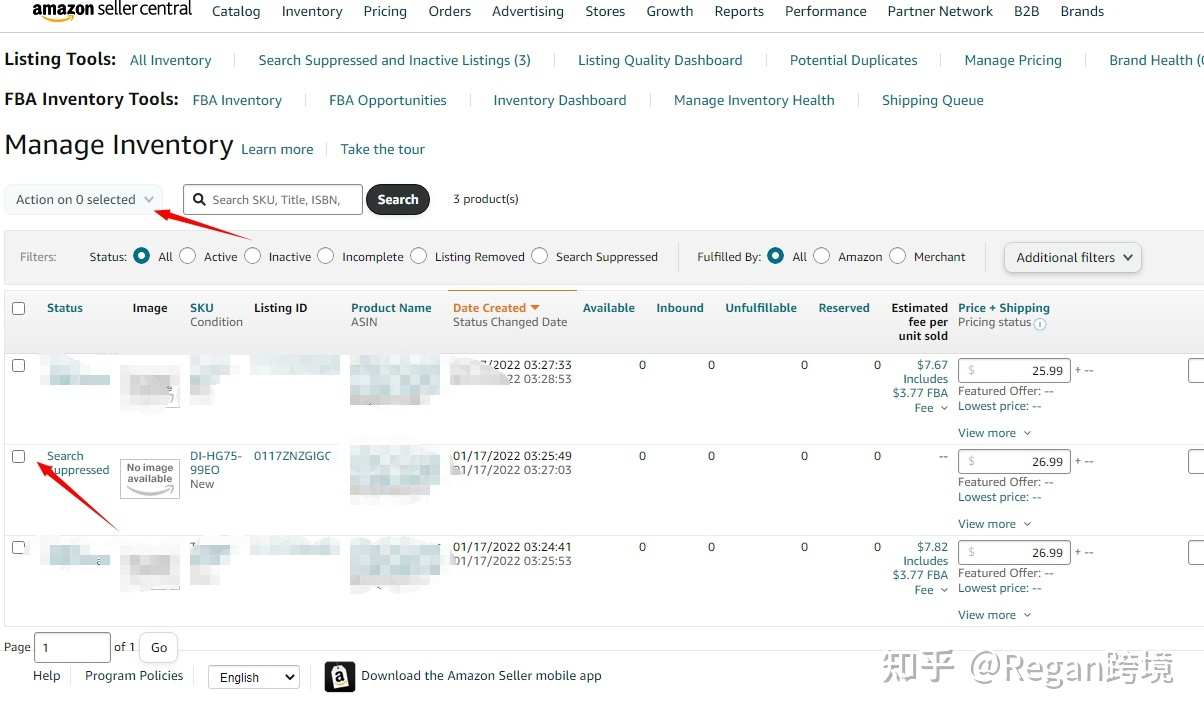Click the page number input field
The height and width of the screenshot is (720, 1204).
72,647
